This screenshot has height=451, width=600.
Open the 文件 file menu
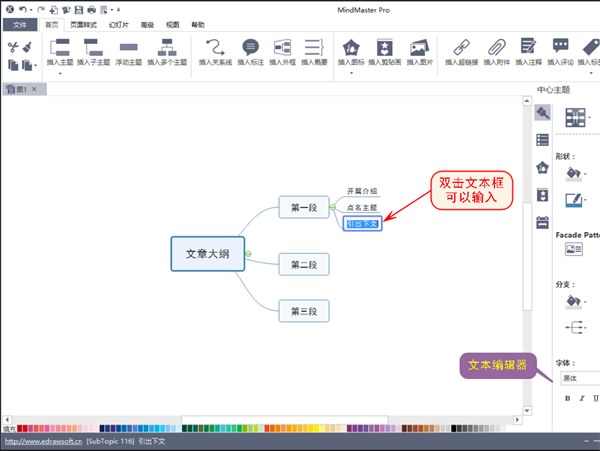tap(20, 25)
